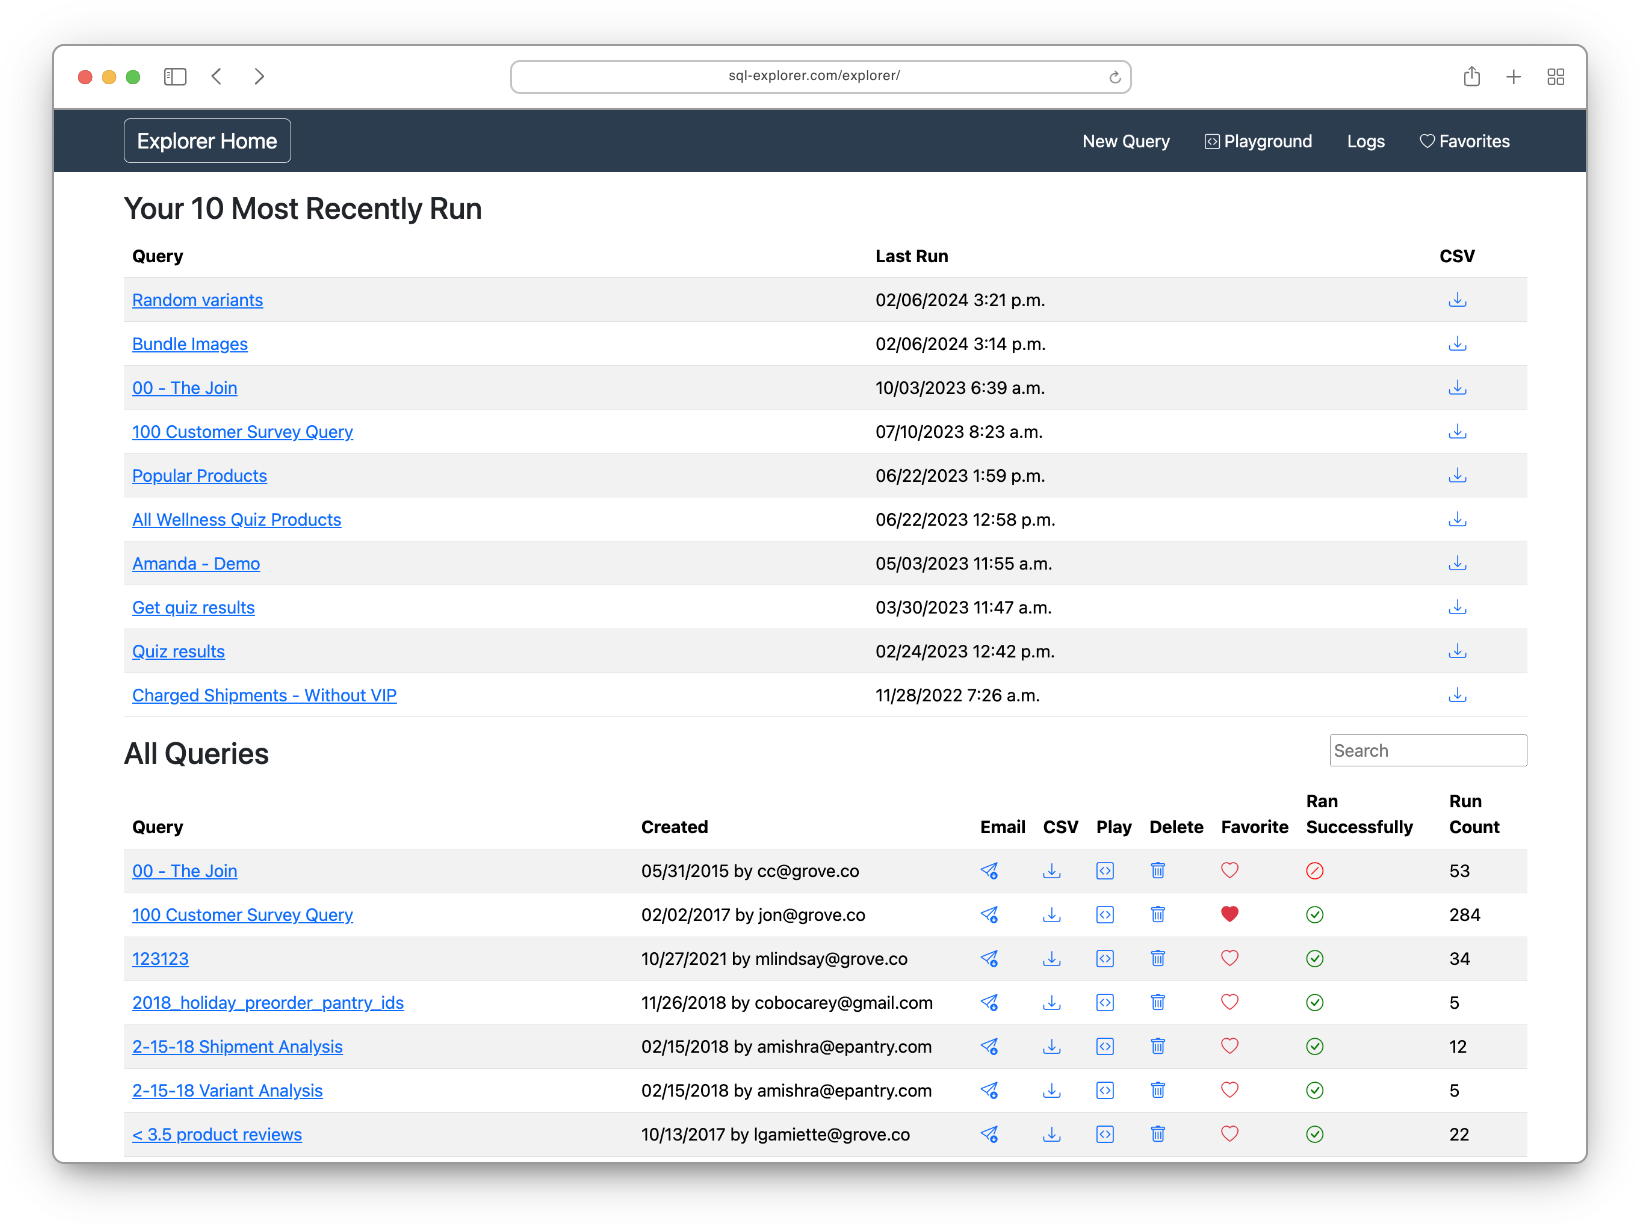The width and height of the screenshot is (1640, 1225).
Task: Download CSV for Random variants query
Action: pos(1457,299)
